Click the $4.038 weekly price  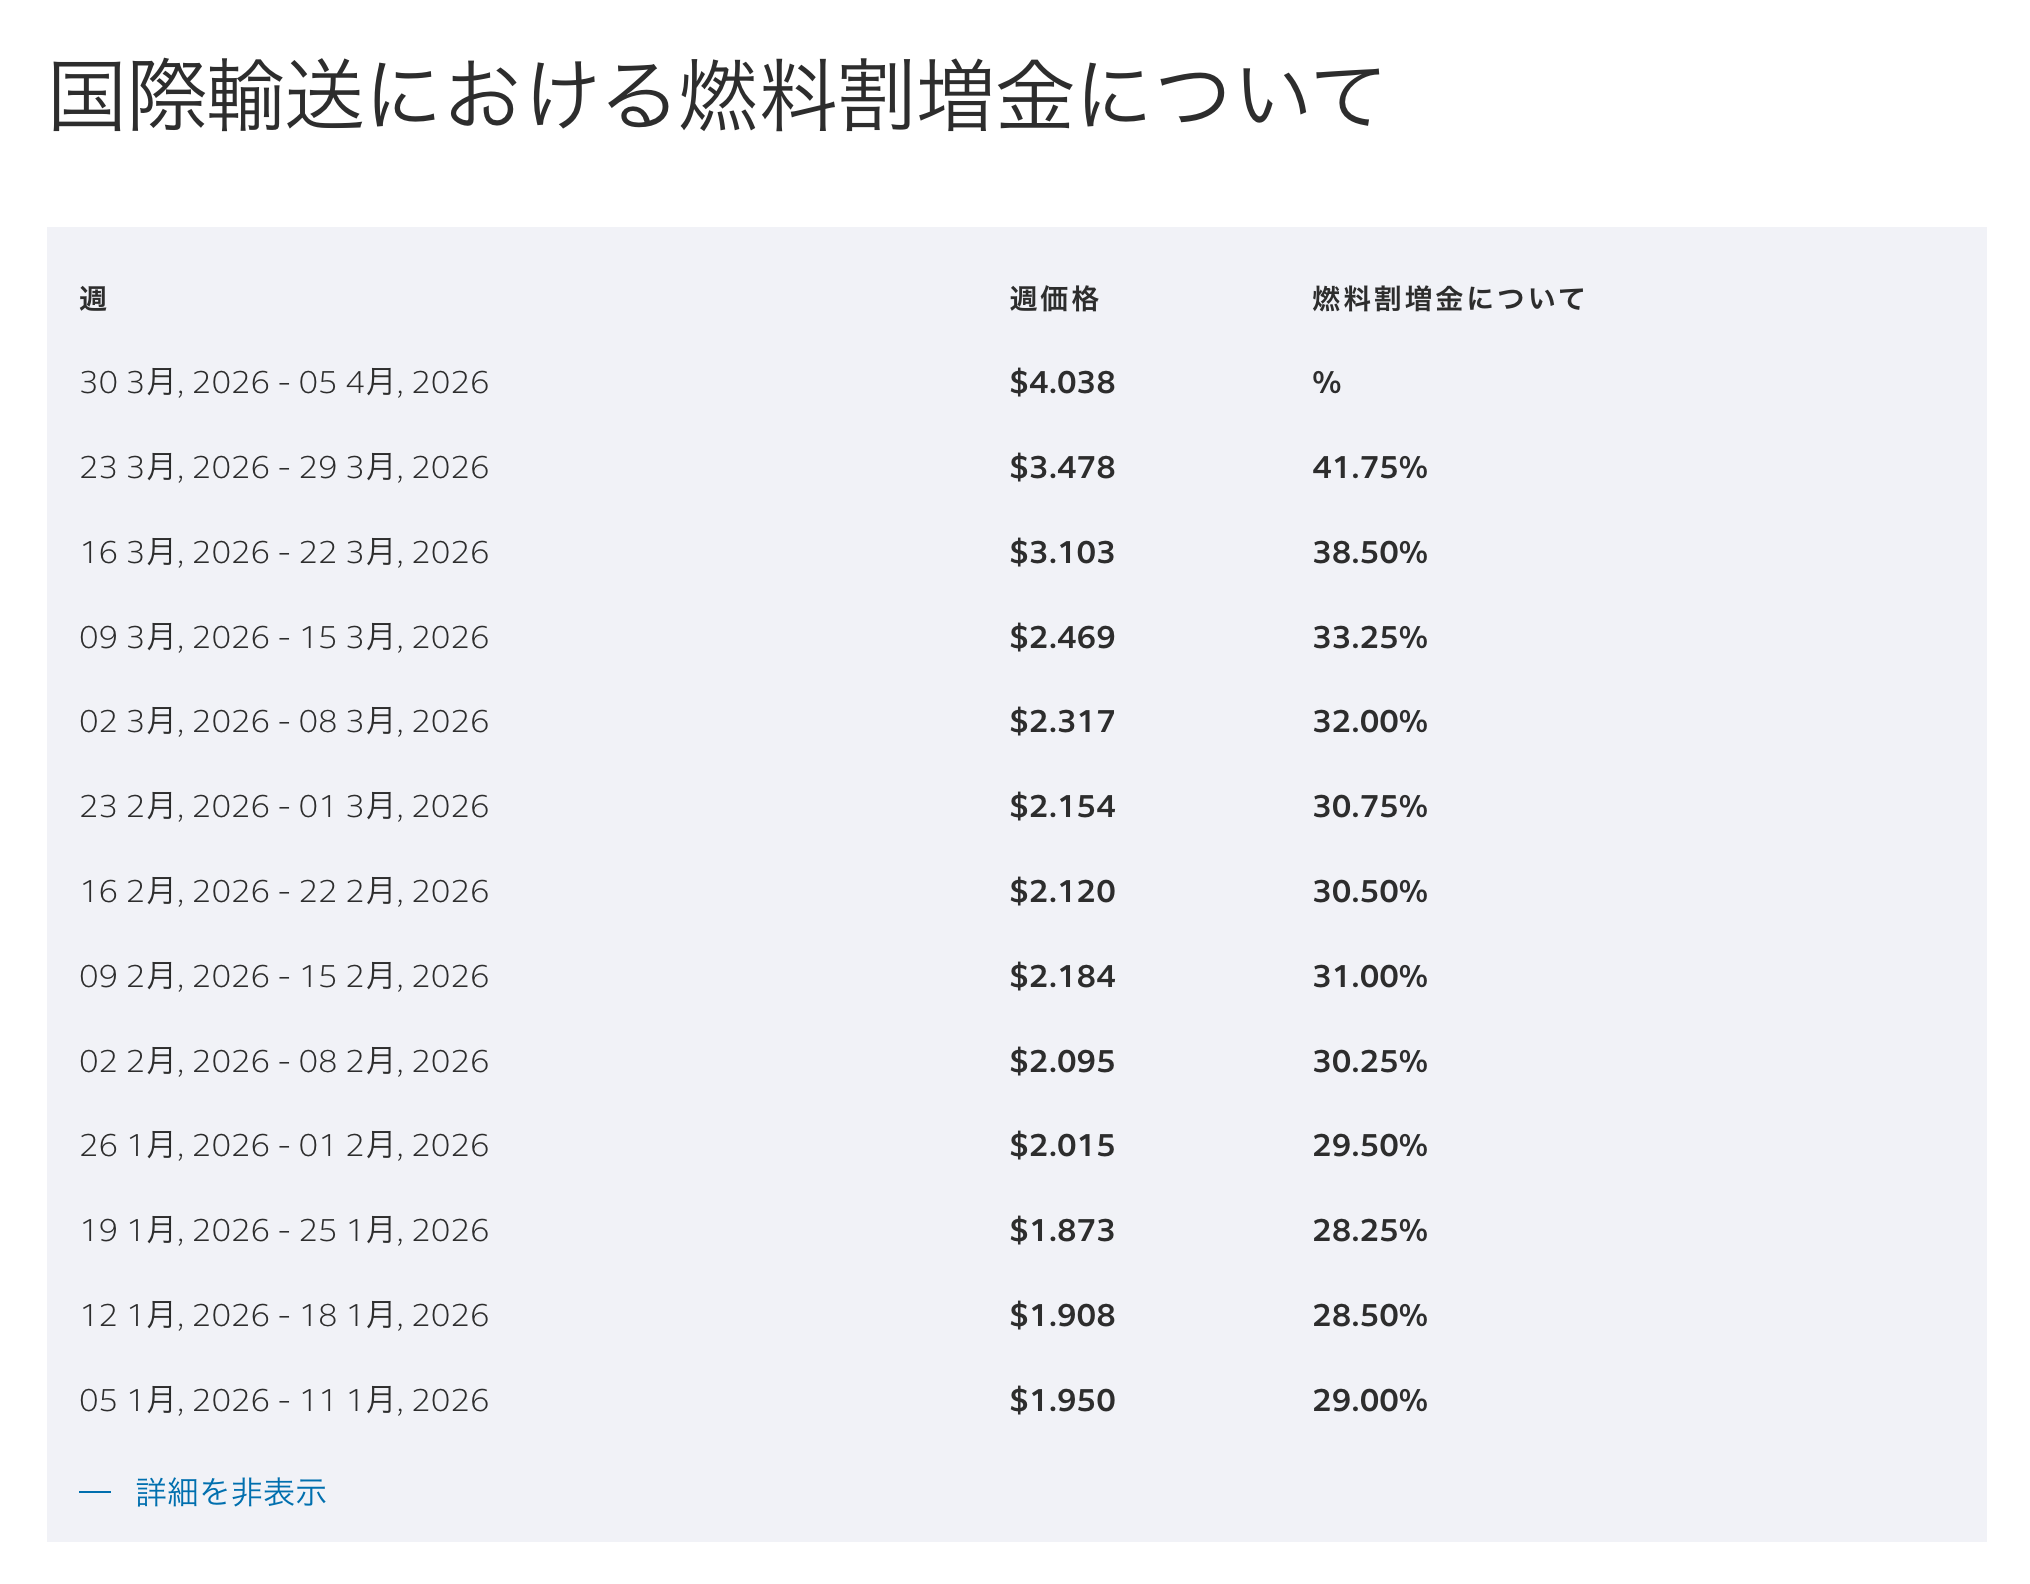point(1062,382)
